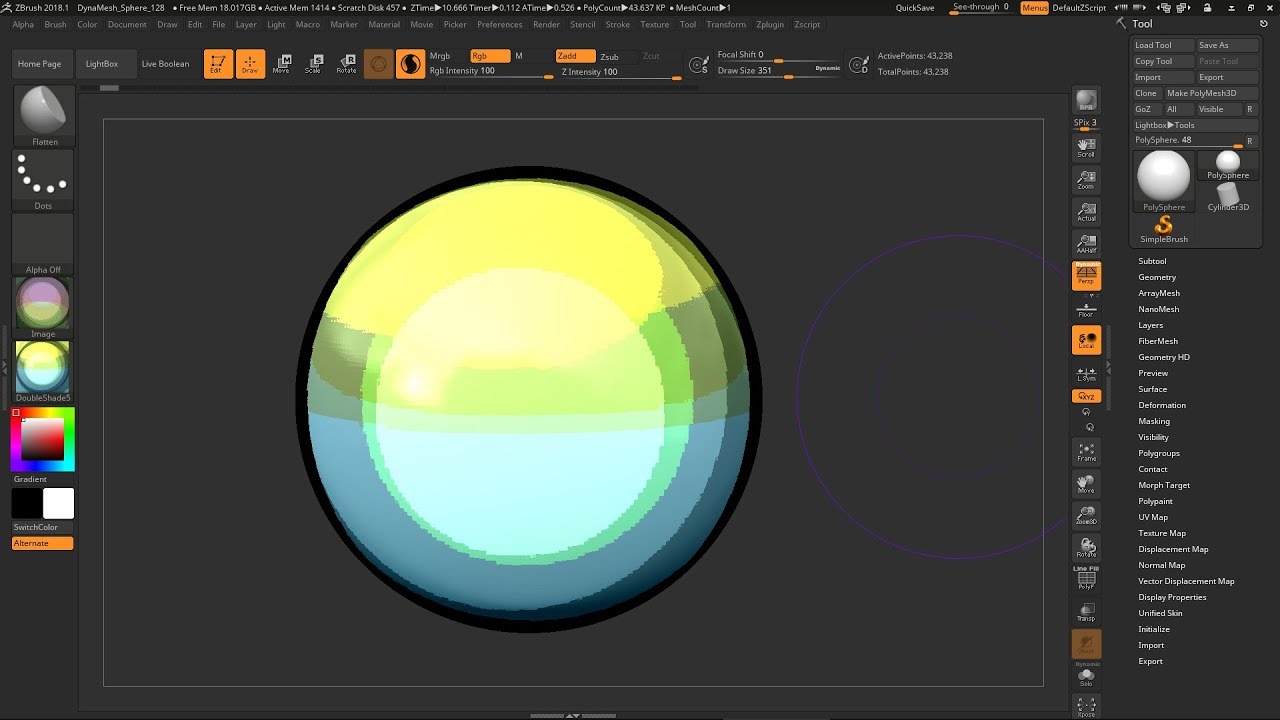Click the focal shift S curve icon
1280x720 pixels.
pos(700,64)
